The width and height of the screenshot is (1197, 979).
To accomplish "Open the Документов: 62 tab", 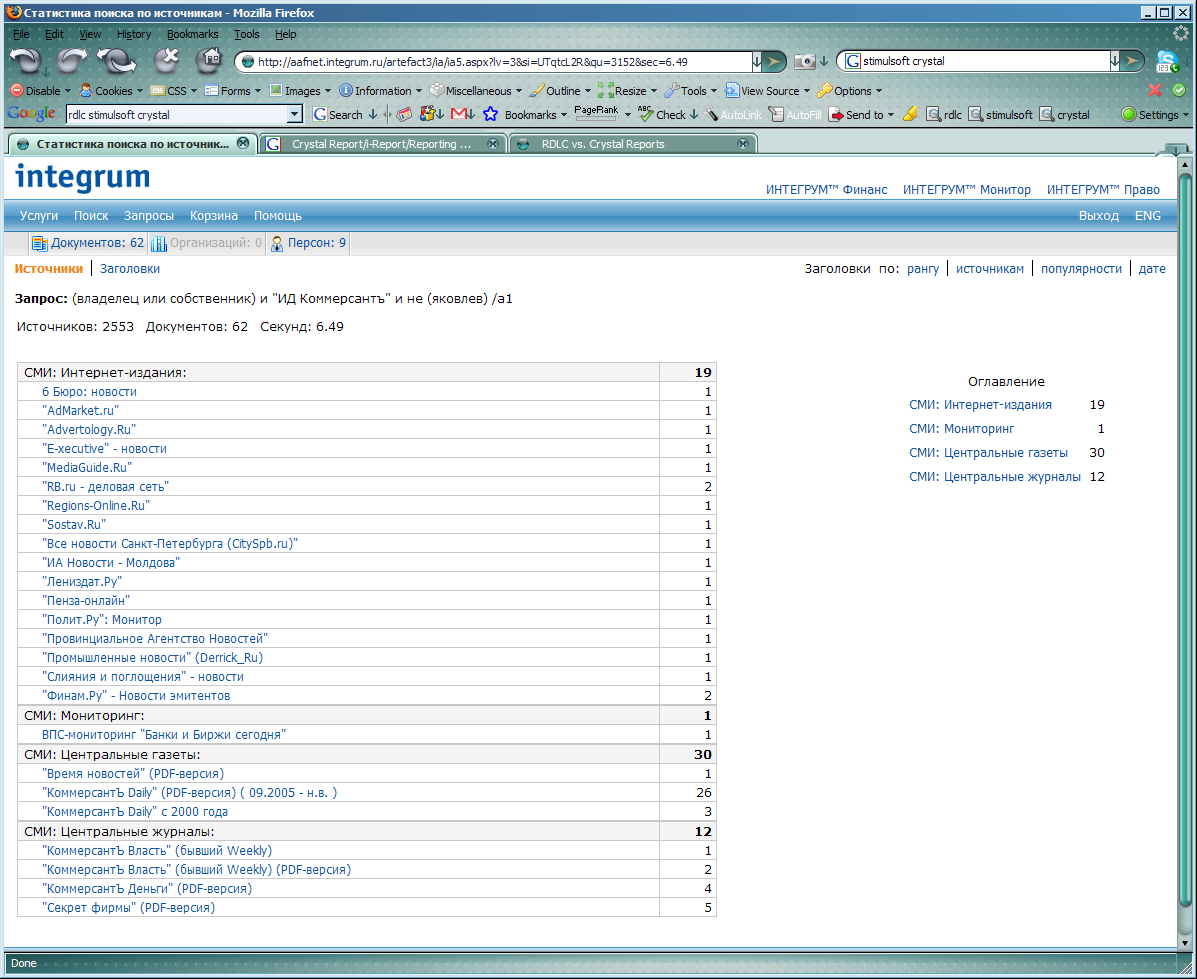I will (88, 243).
